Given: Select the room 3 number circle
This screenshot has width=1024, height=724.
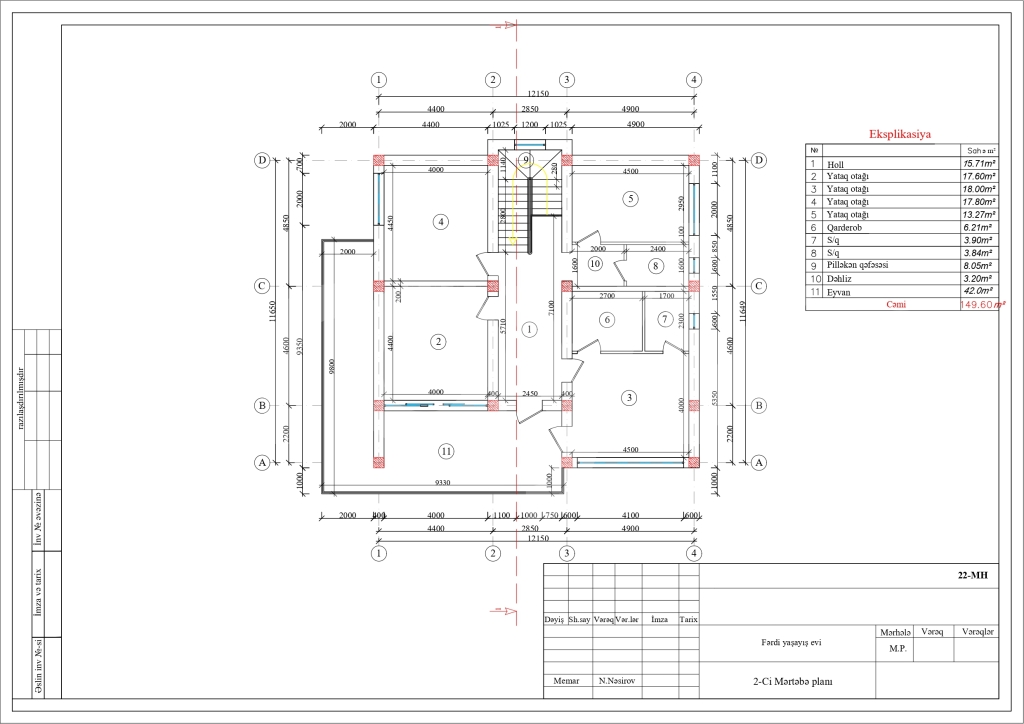Looking at the screenshot, I should click(629, 398).
